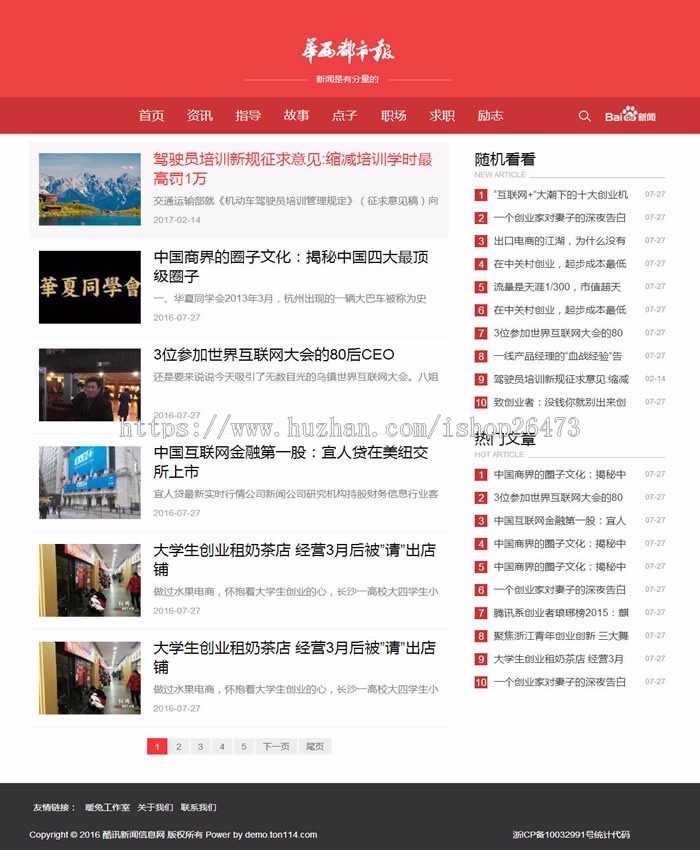Open hot item 3 中国互联网金融第一股：宜人
Image resolution: width=700 pixels, height=850 pixels.
click(560, 520)
